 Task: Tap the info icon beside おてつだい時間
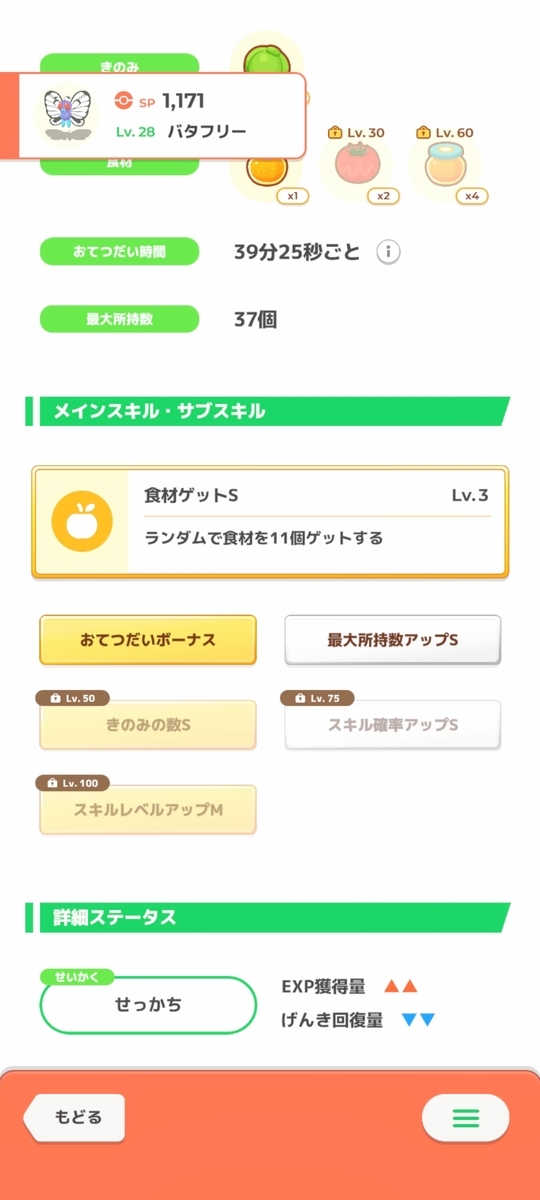tap(388, 252)
